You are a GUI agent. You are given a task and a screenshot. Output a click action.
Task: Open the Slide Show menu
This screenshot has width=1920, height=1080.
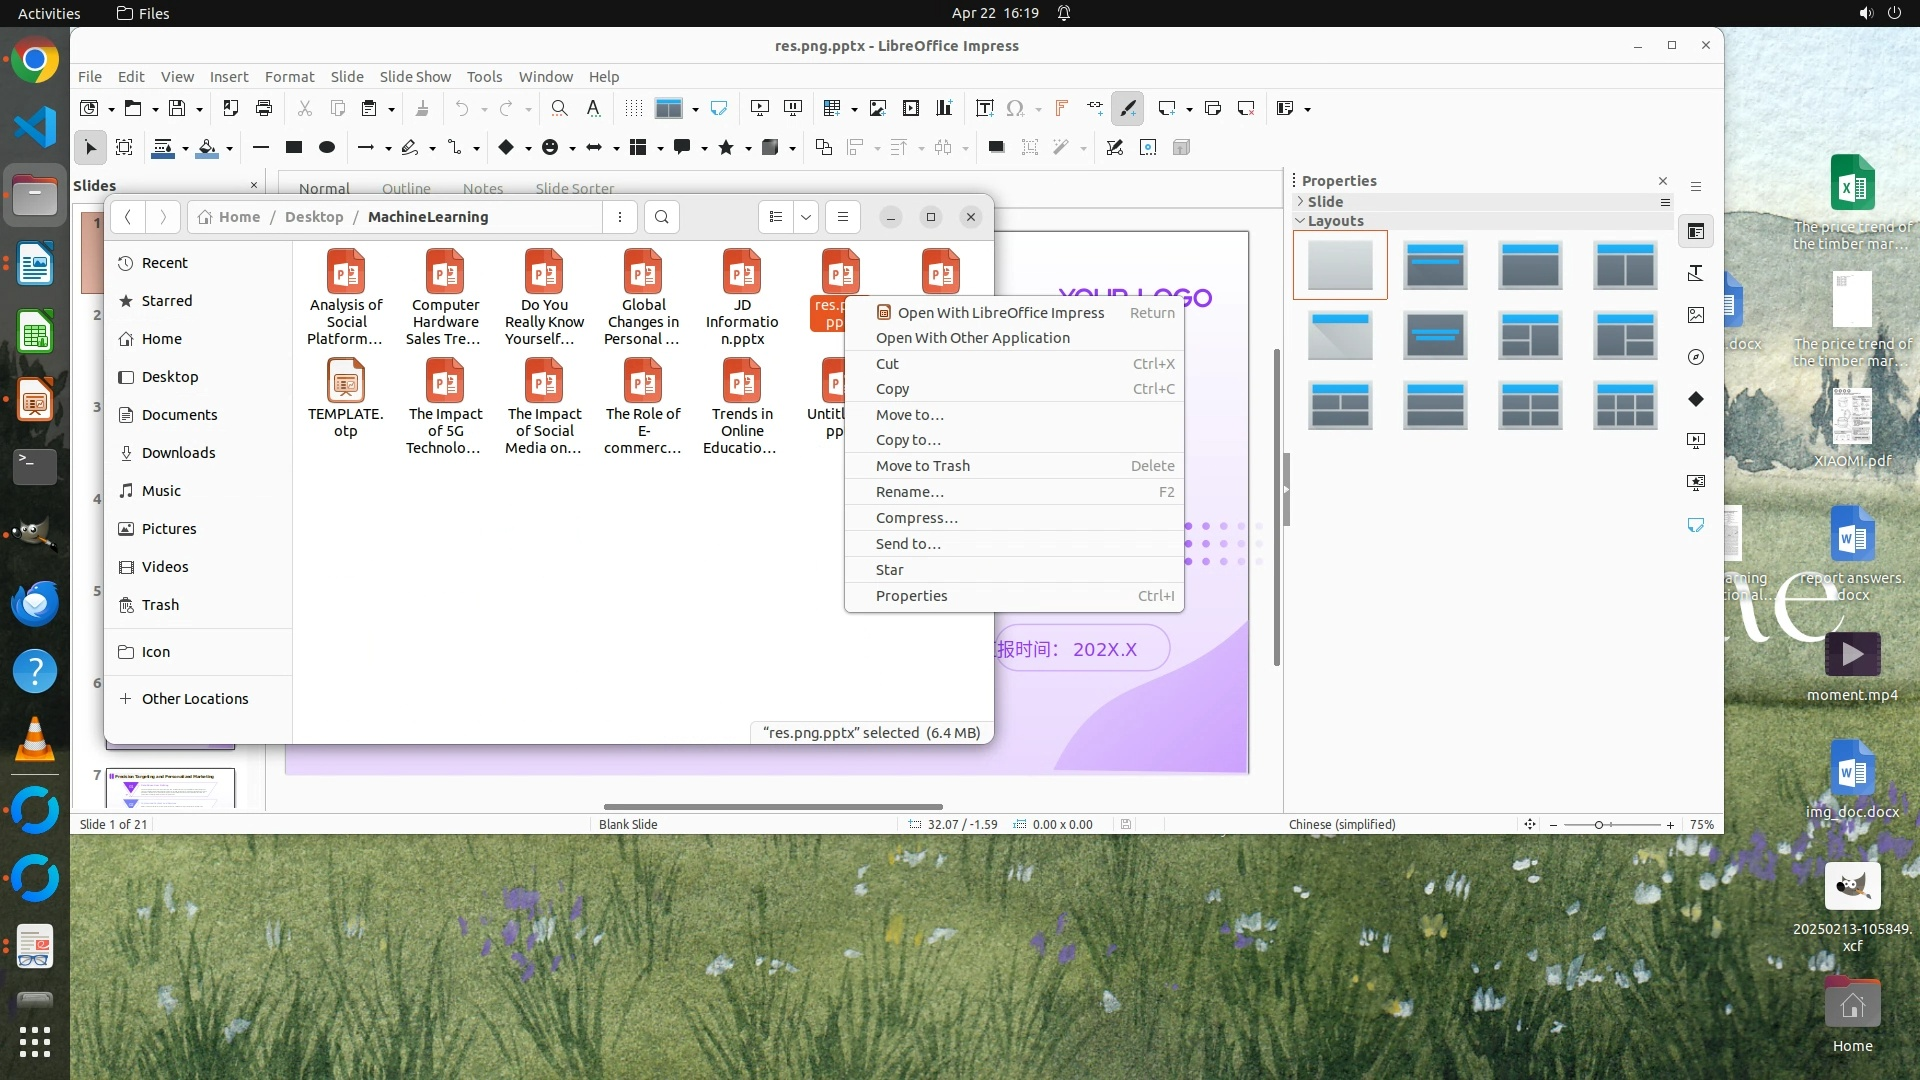point(415,76)
